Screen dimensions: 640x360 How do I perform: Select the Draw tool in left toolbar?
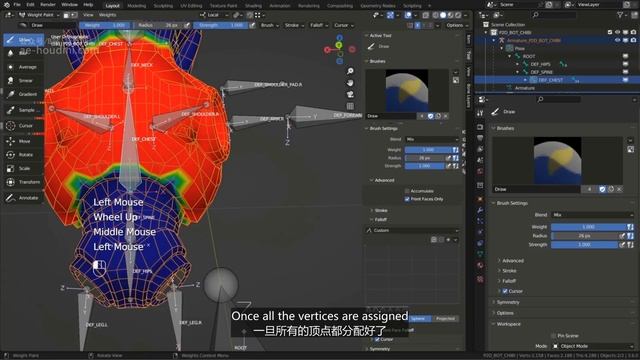(x=23, y=40)
